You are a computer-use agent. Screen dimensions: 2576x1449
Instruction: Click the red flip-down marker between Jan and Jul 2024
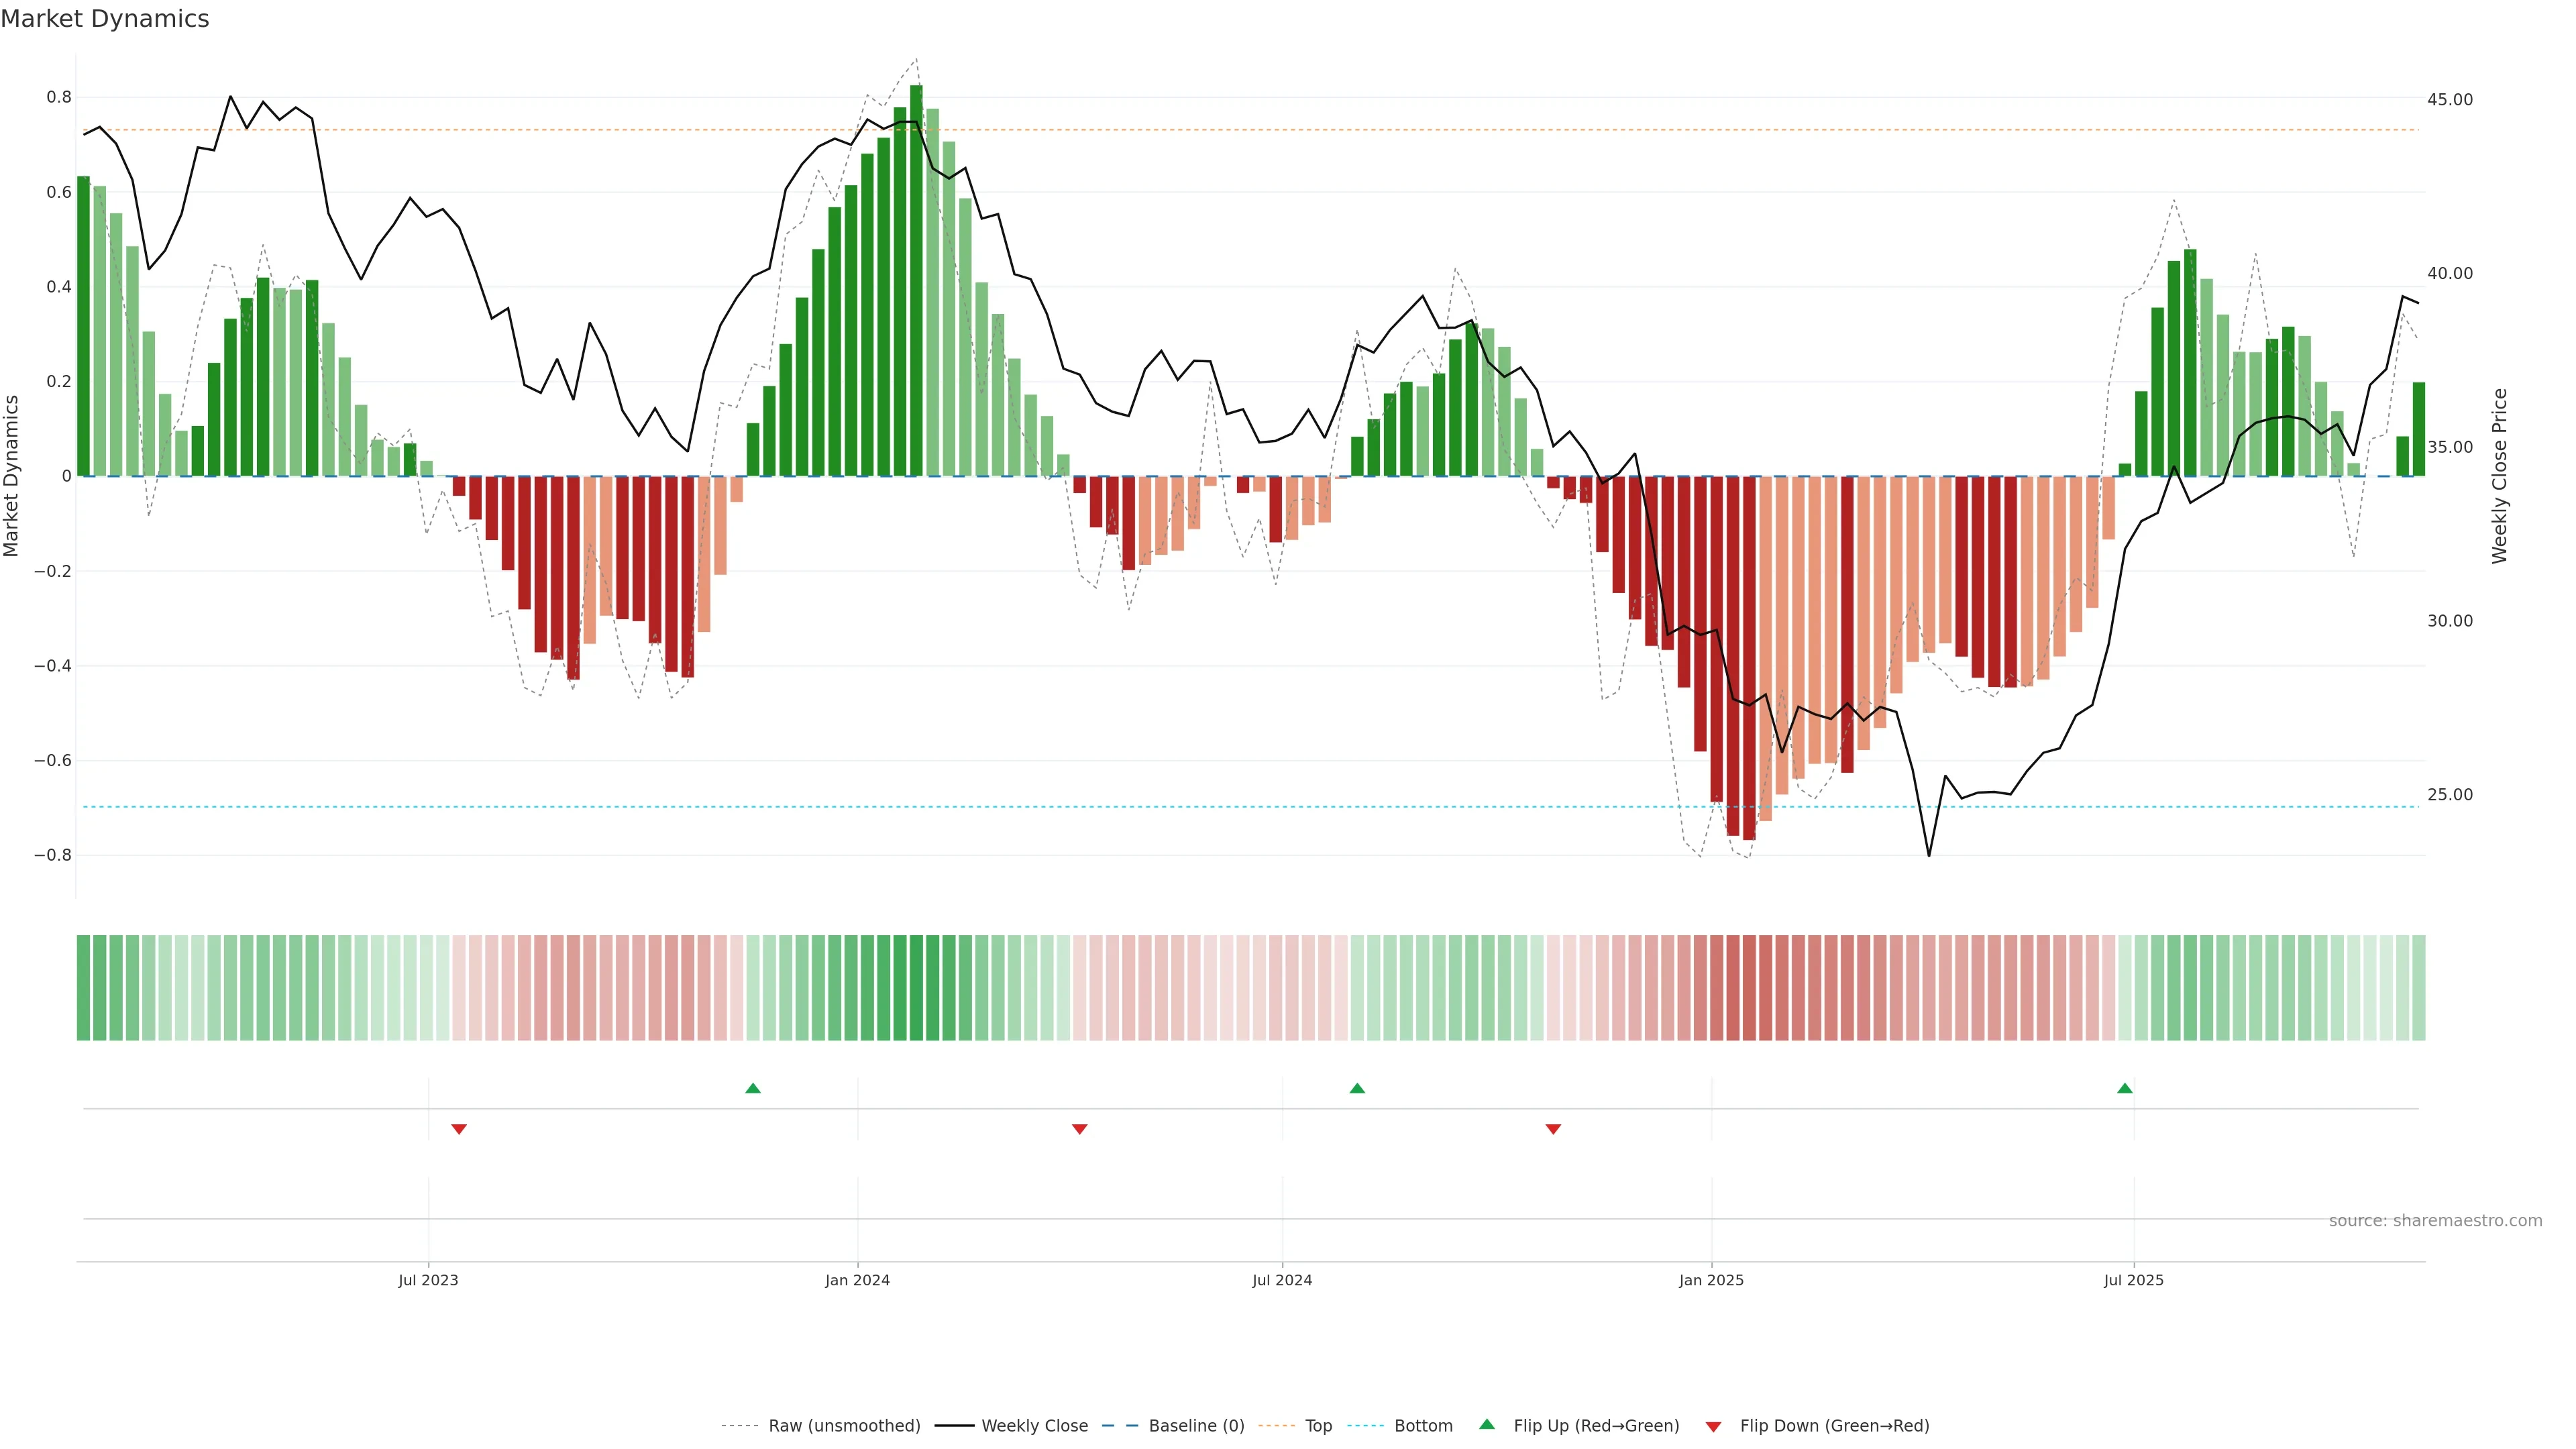(1080, 1129)
